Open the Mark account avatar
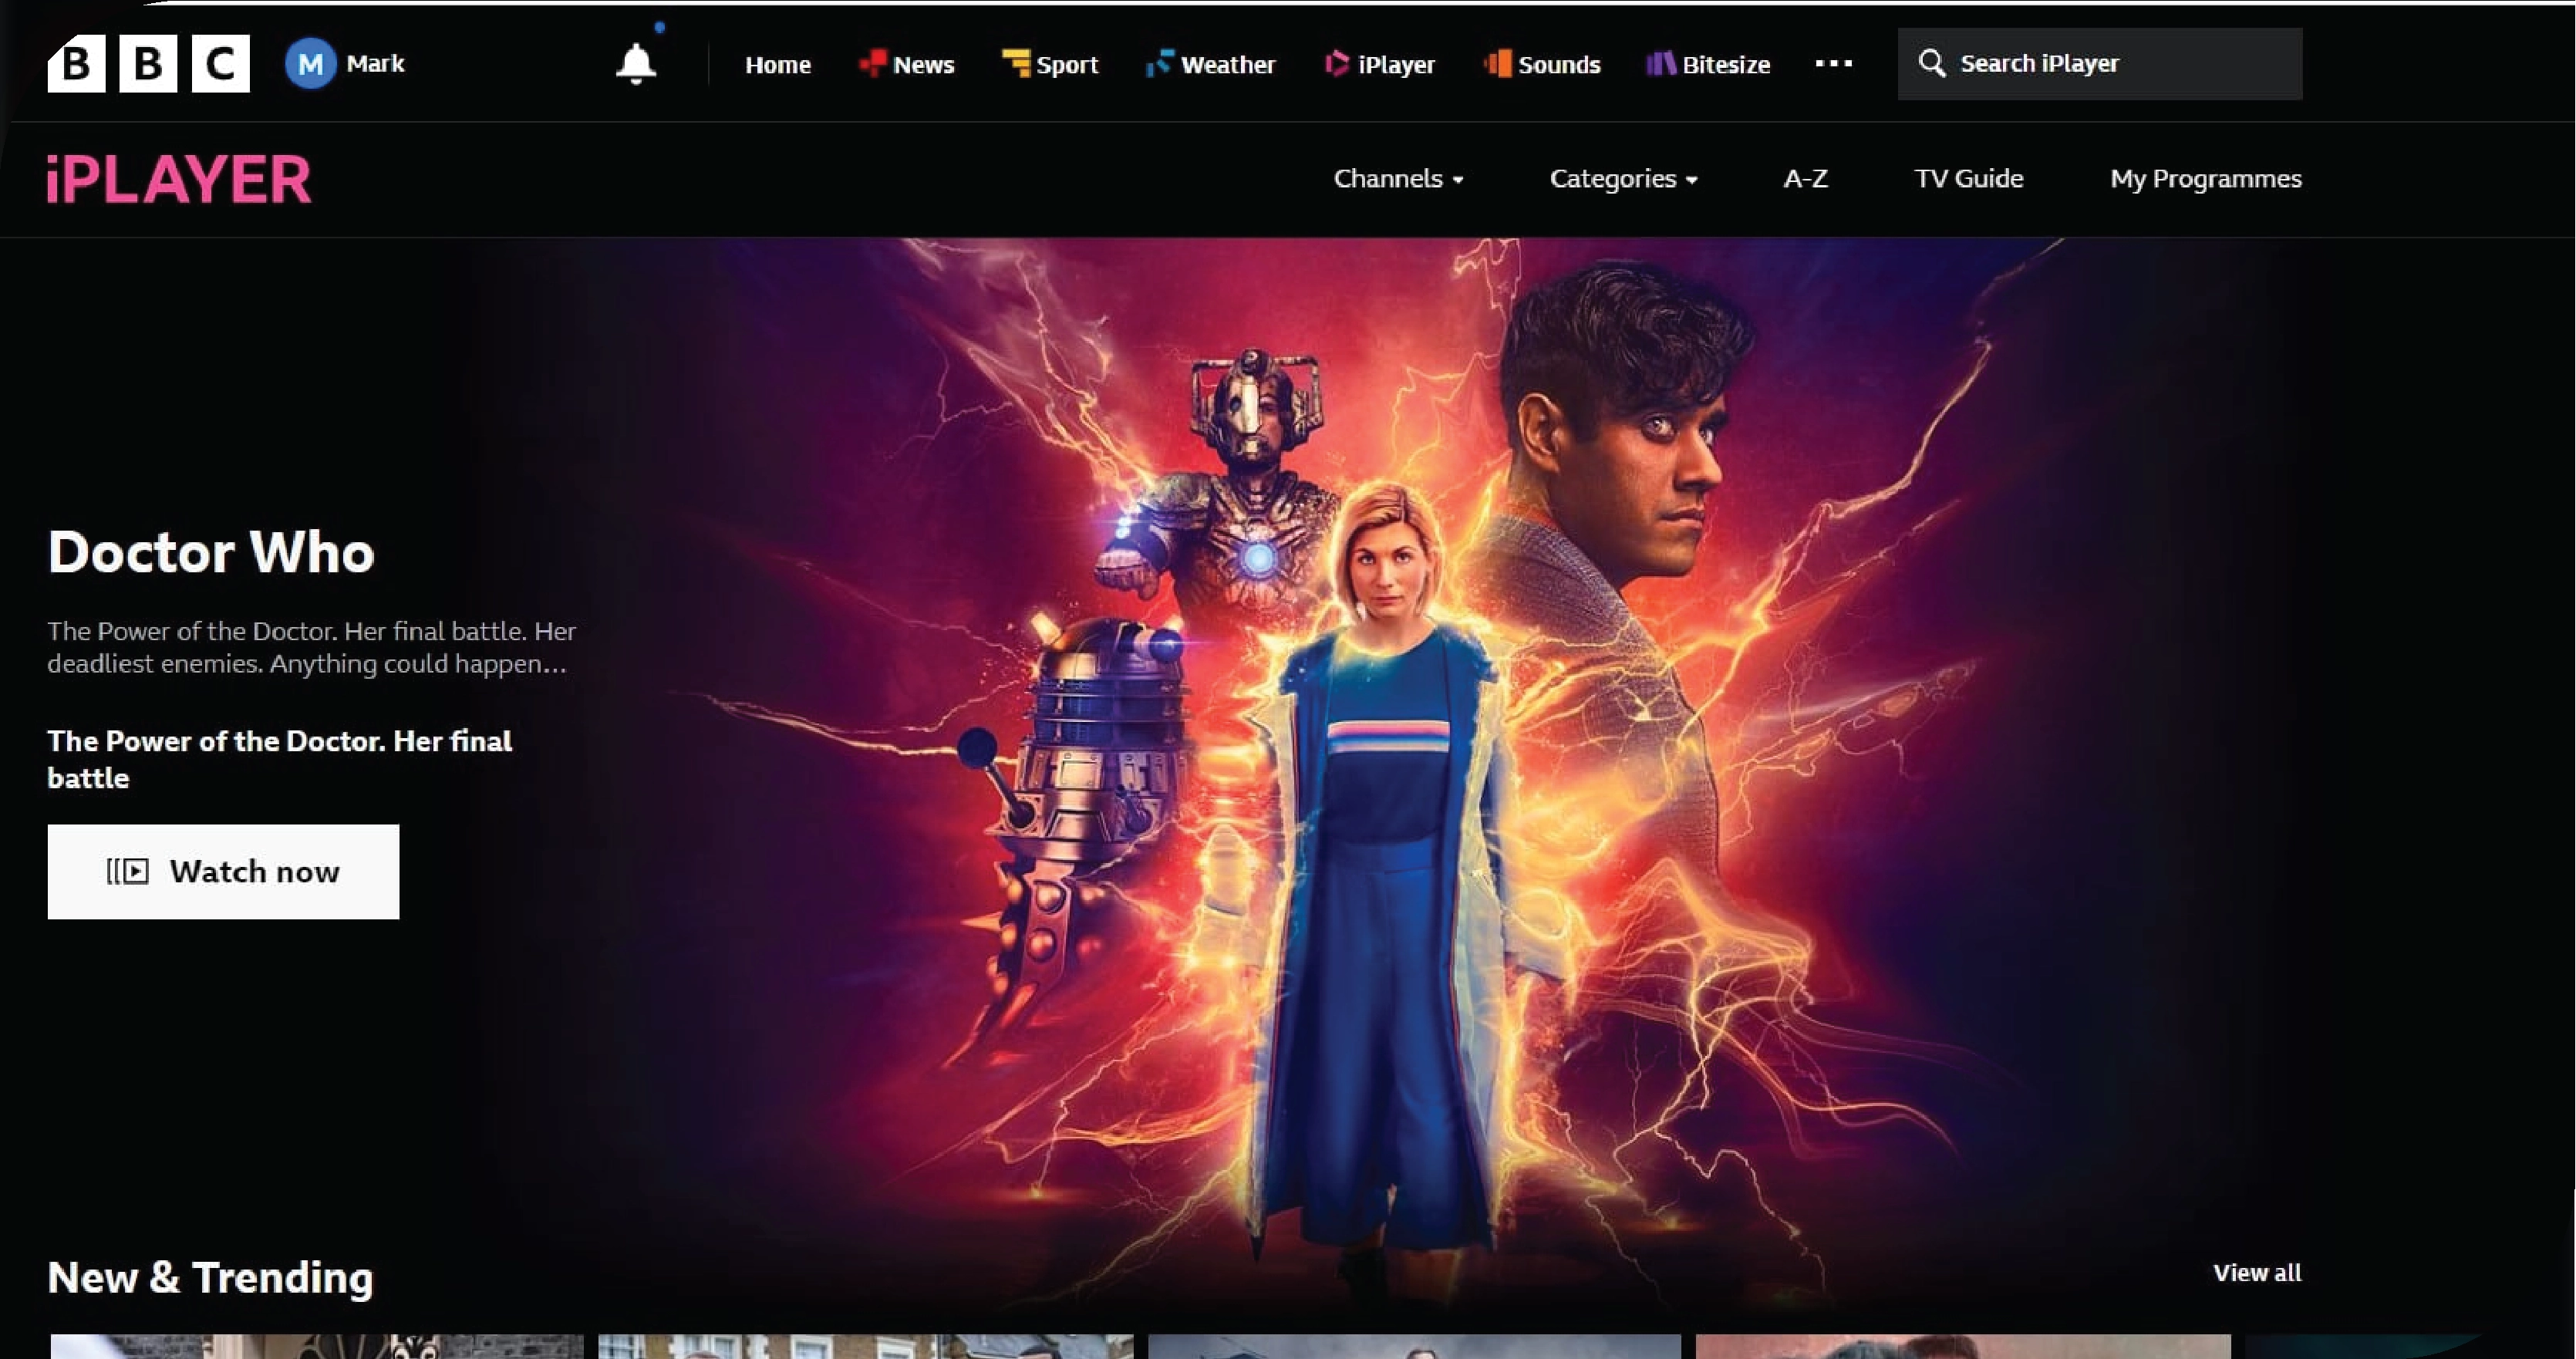2576x1359 pixels. point(310,64)
